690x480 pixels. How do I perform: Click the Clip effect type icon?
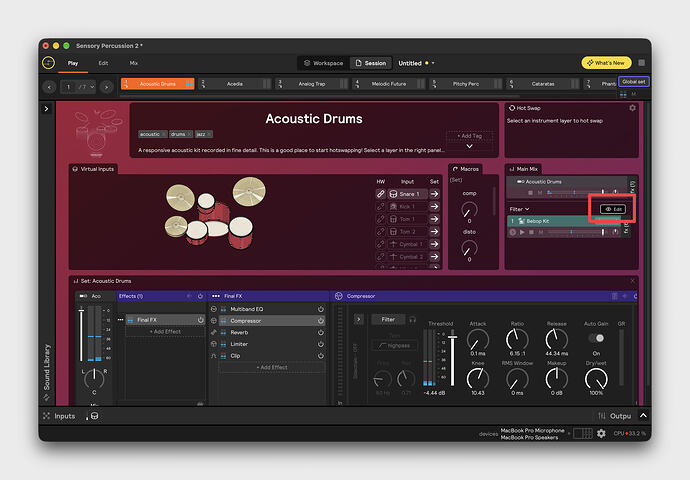point(214,355)
